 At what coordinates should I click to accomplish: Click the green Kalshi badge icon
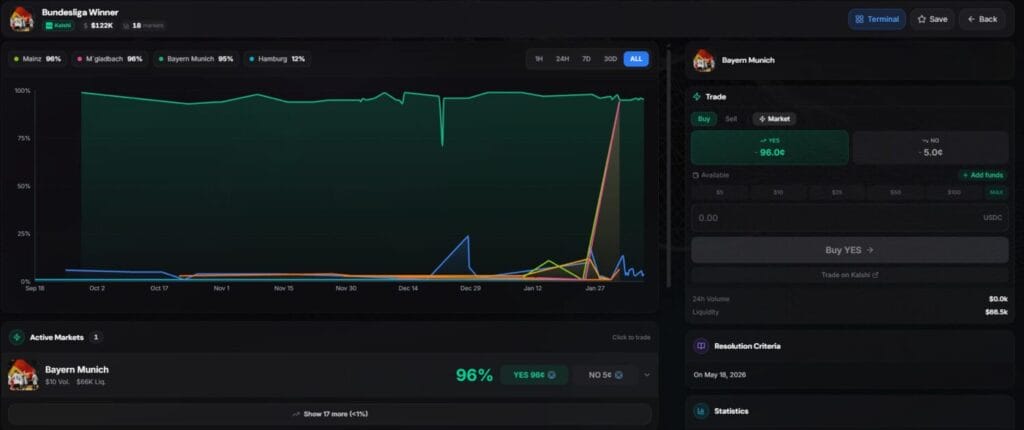(x=50, y=25)
